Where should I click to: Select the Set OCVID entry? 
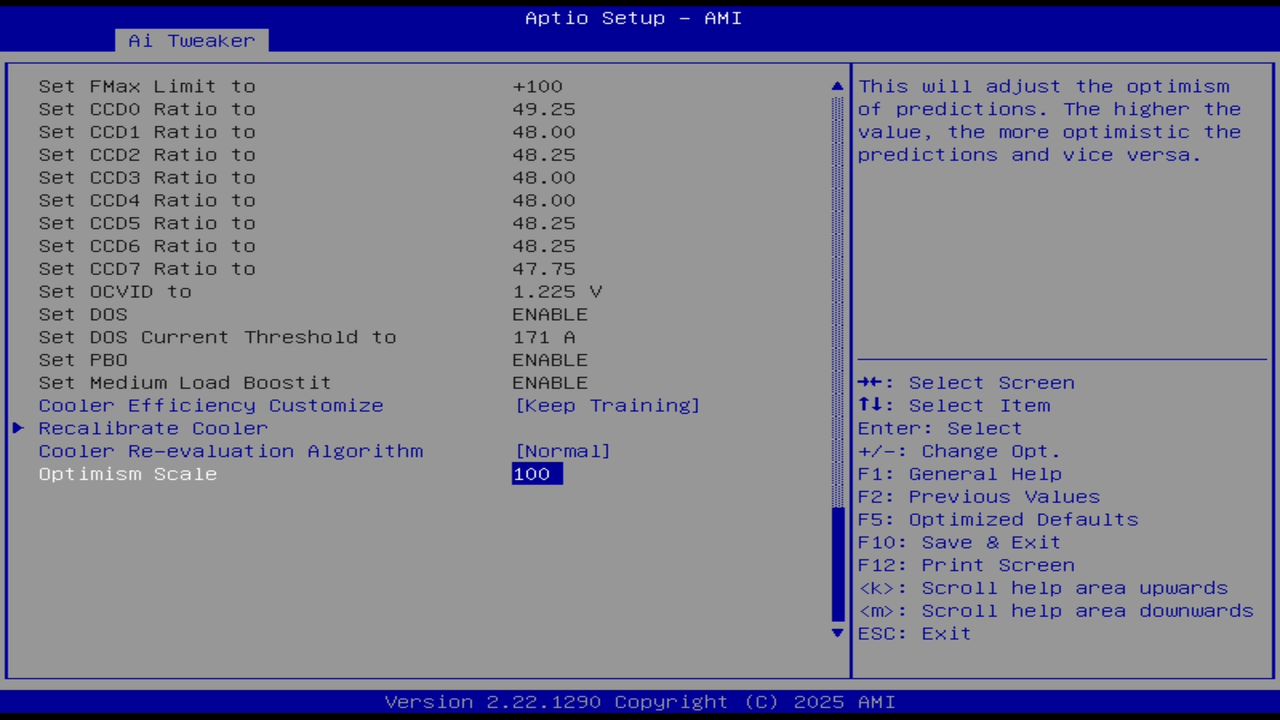[116, 291]
